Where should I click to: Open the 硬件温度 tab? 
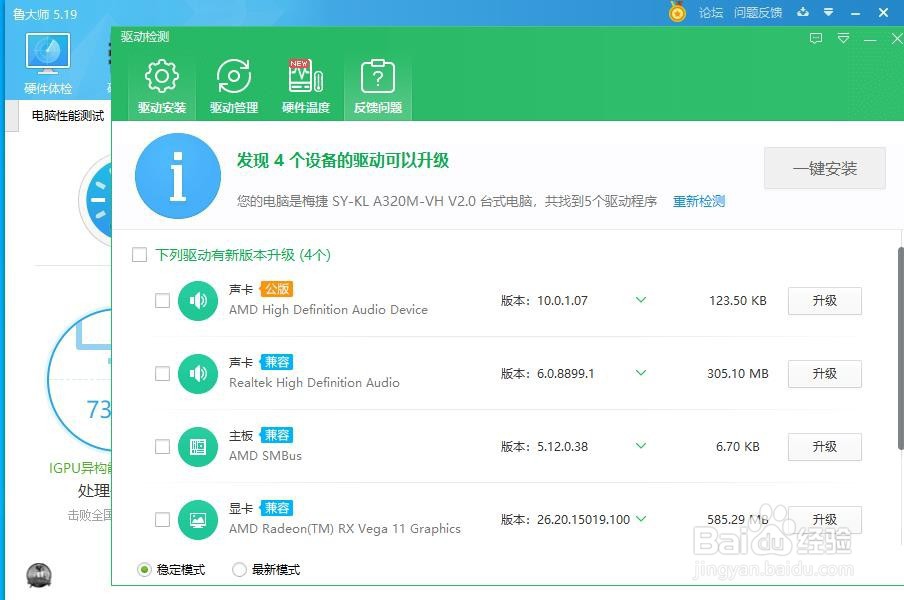coord(306,86)
